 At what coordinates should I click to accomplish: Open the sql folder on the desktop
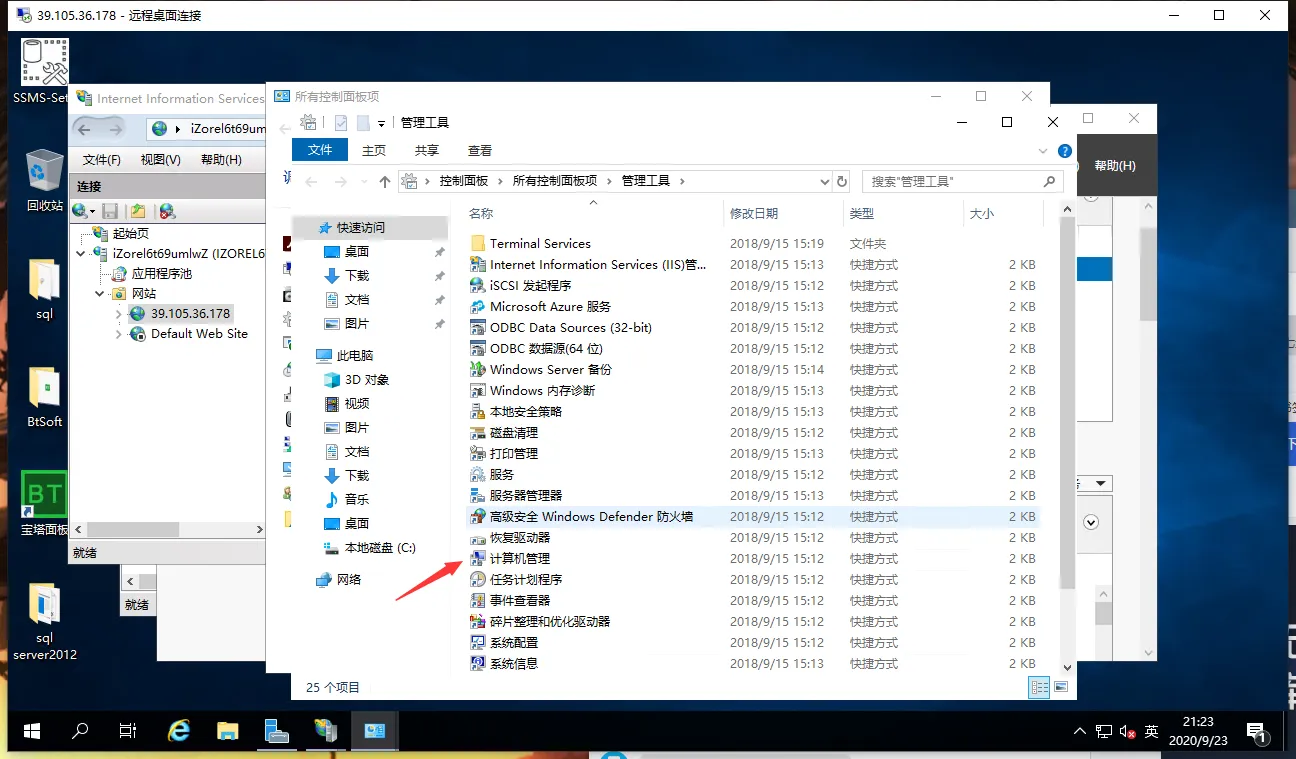point(44,288)
